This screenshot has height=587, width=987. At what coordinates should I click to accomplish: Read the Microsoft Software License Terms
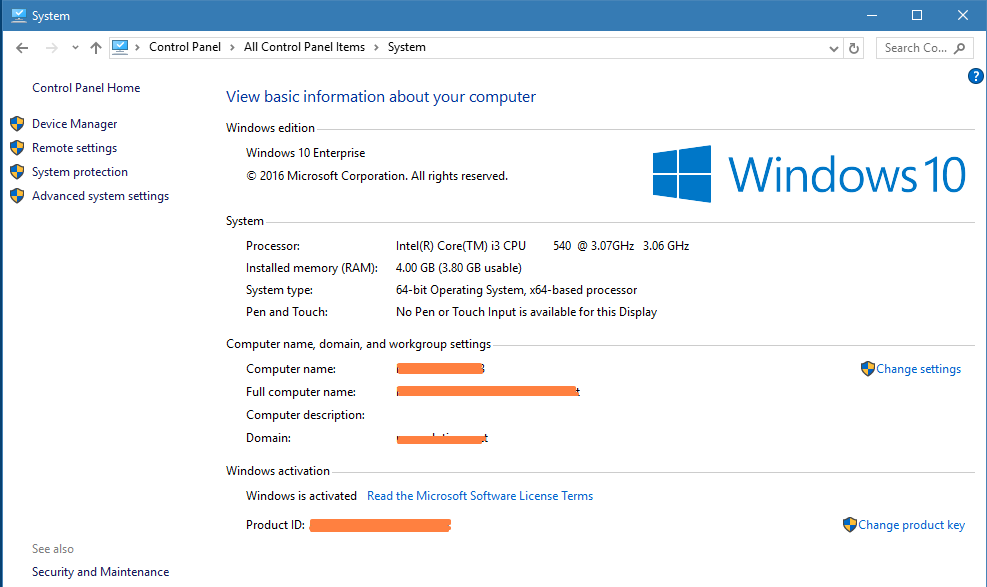click(x=480, y=496)
